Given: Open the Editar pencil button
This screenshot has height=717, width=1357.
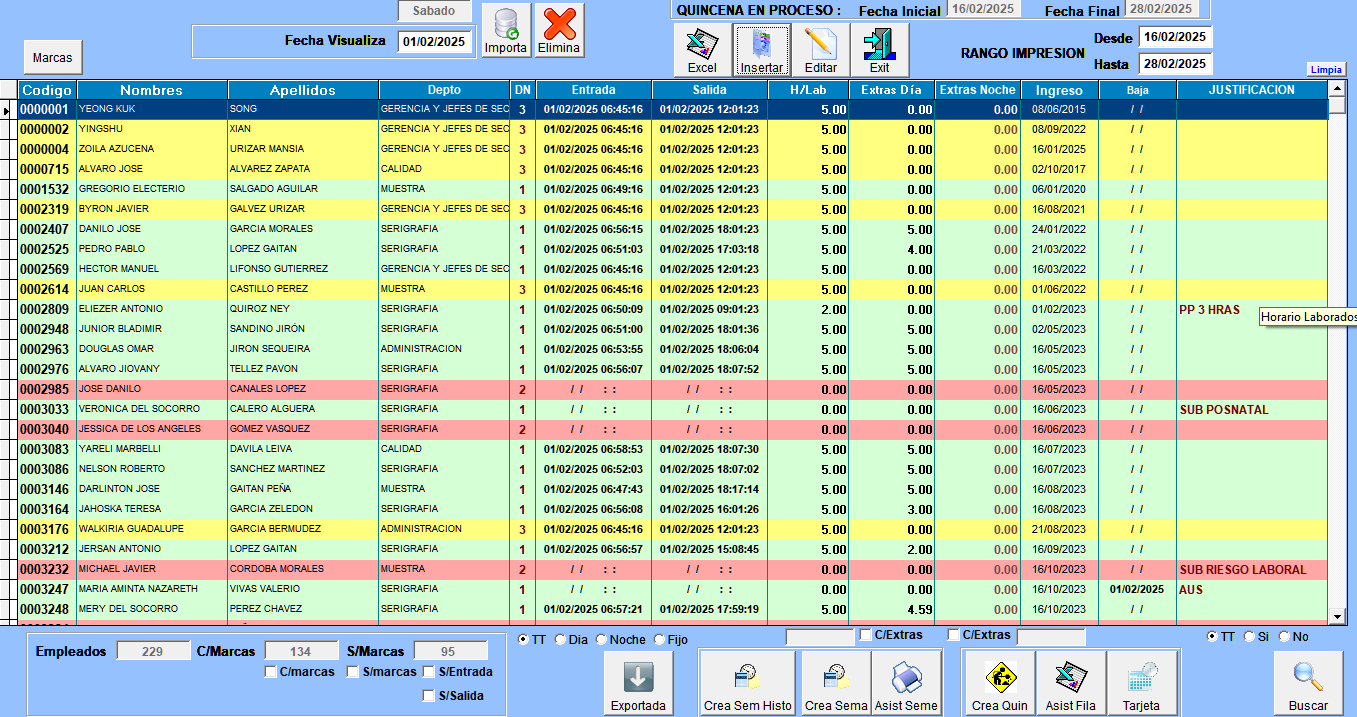Looking at the screenshot, I should (820, 50).
